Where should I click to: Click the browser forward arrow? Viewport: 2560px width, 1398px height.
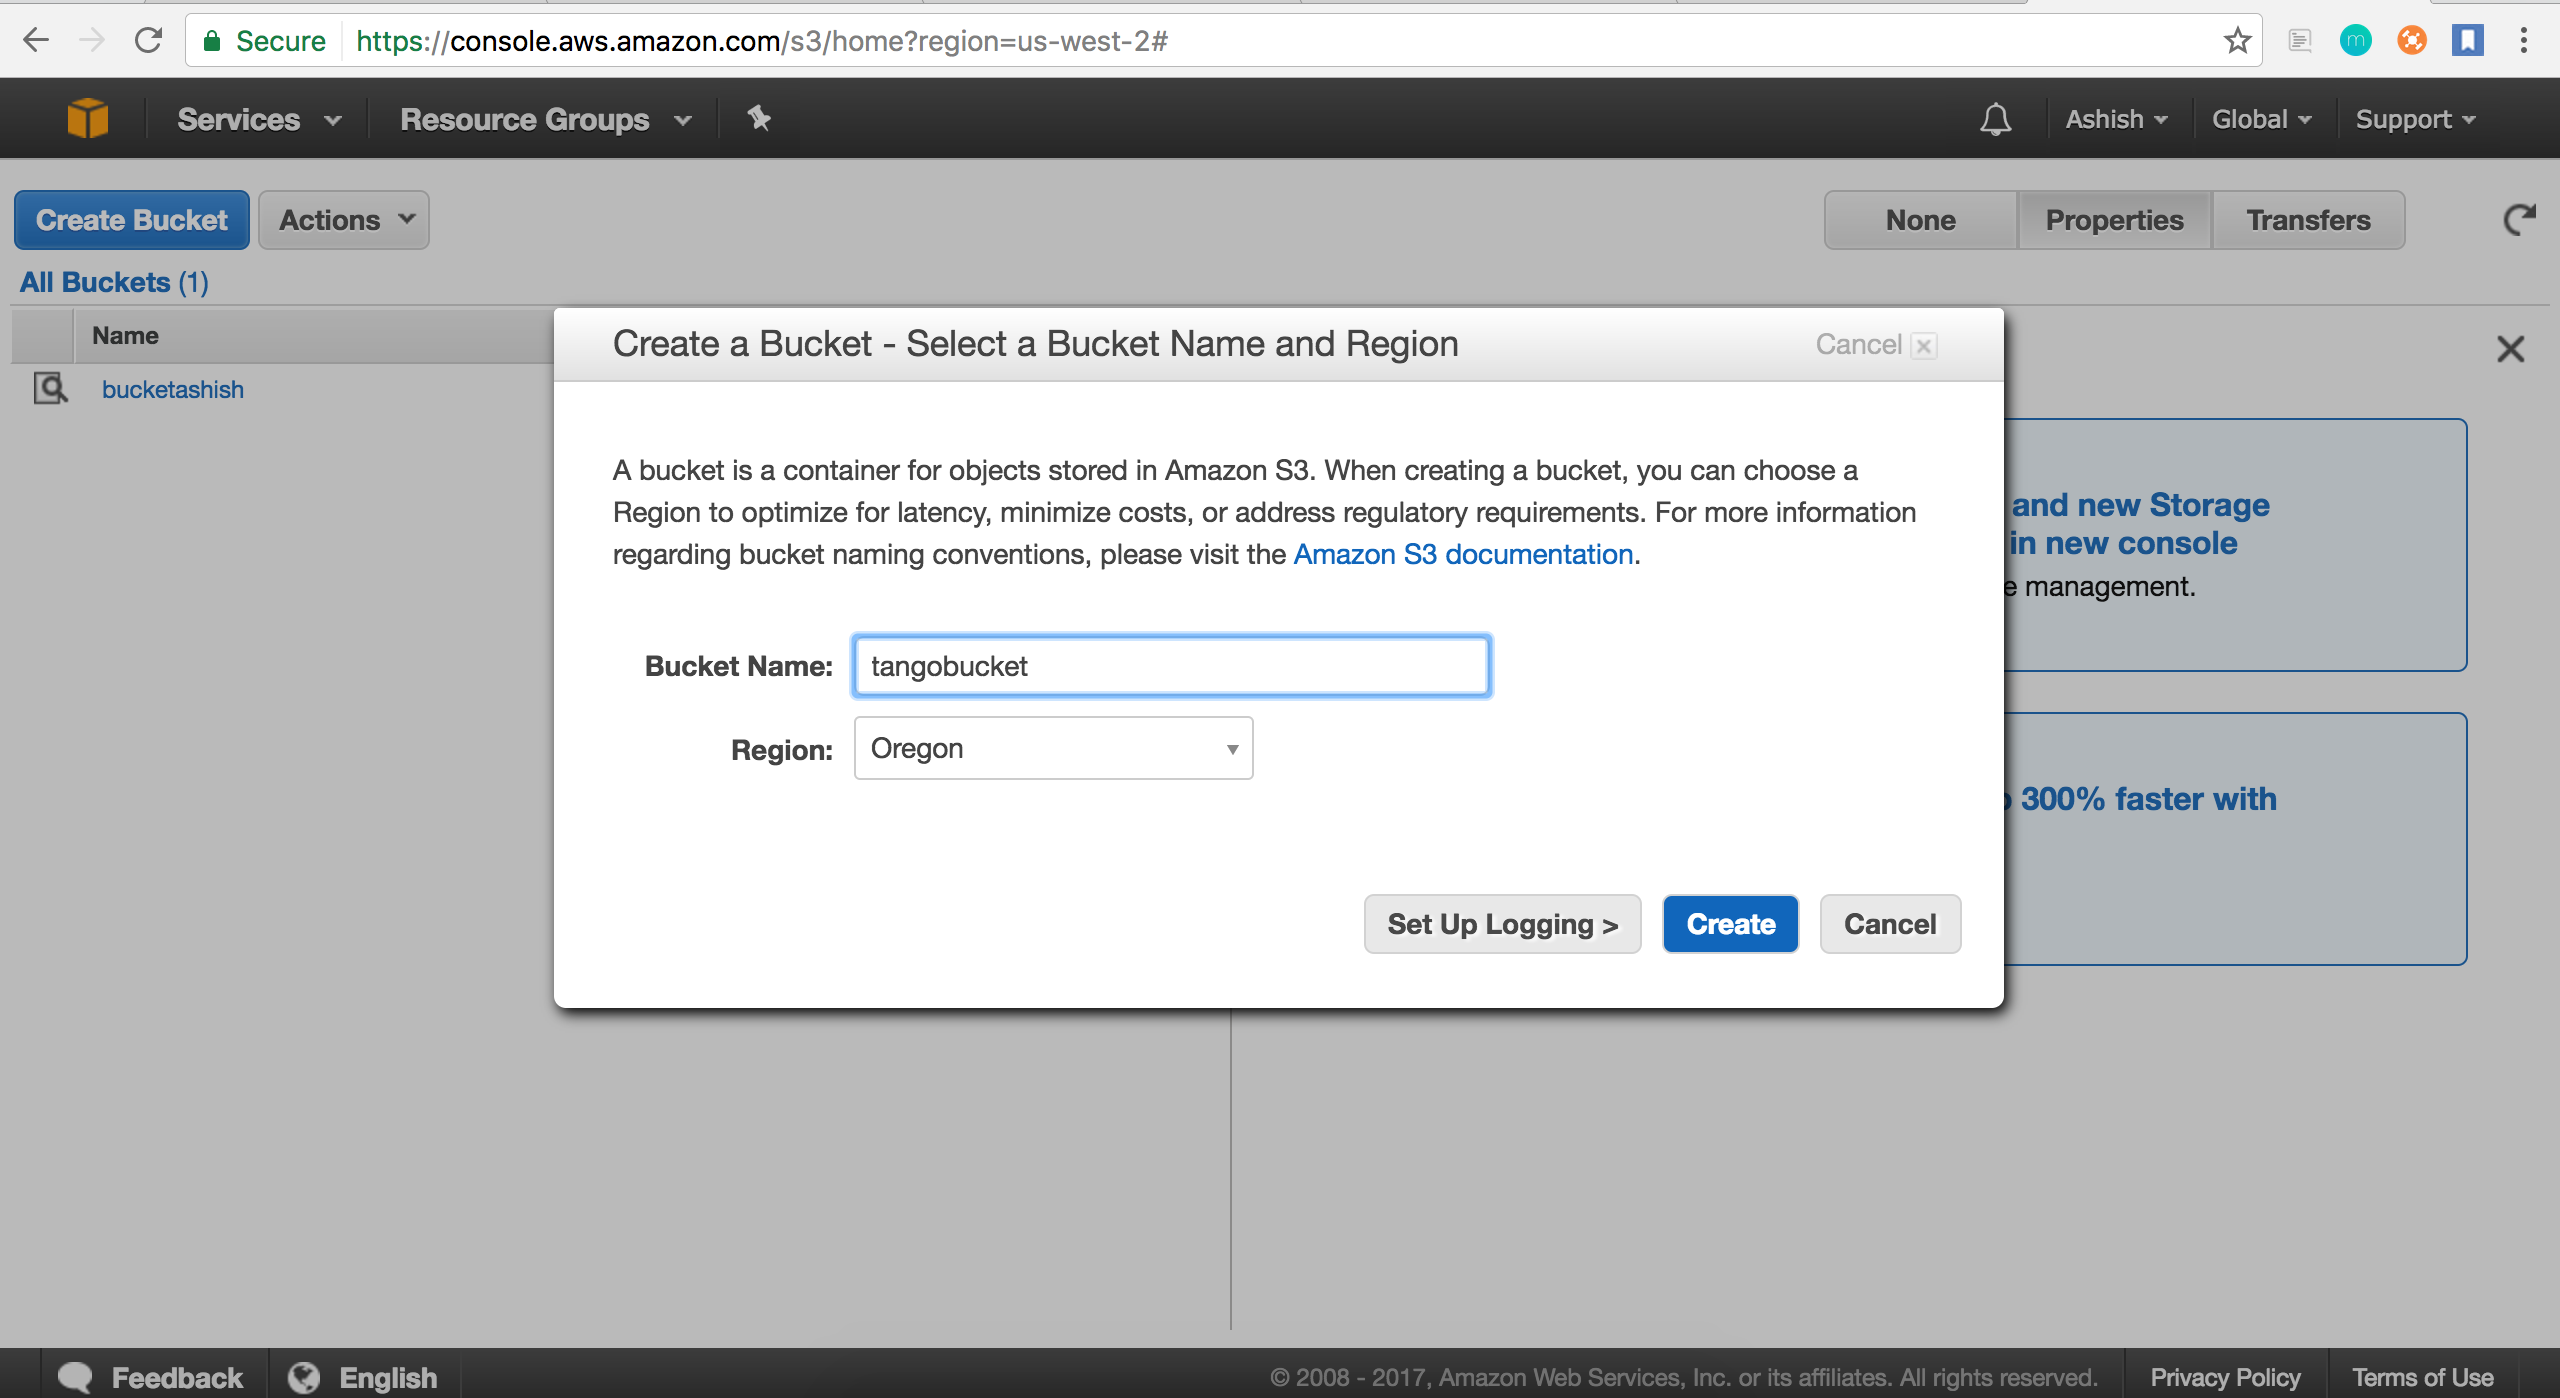click(92, 41)
